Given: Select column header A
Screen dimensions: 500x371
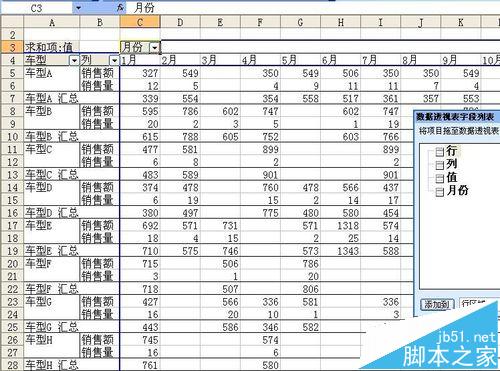Looking at the screenshot, I should coord(52,22).
